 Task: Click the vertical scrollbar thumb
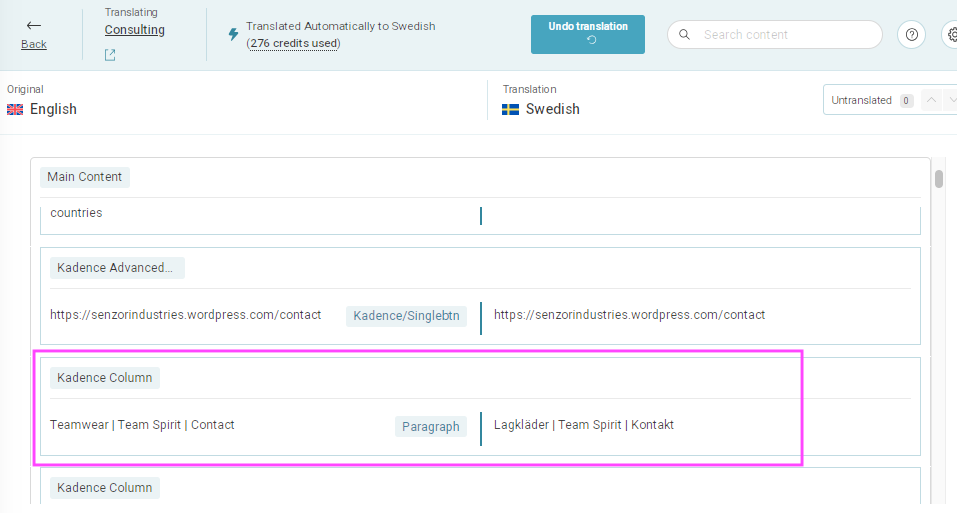tap(939, 179)
